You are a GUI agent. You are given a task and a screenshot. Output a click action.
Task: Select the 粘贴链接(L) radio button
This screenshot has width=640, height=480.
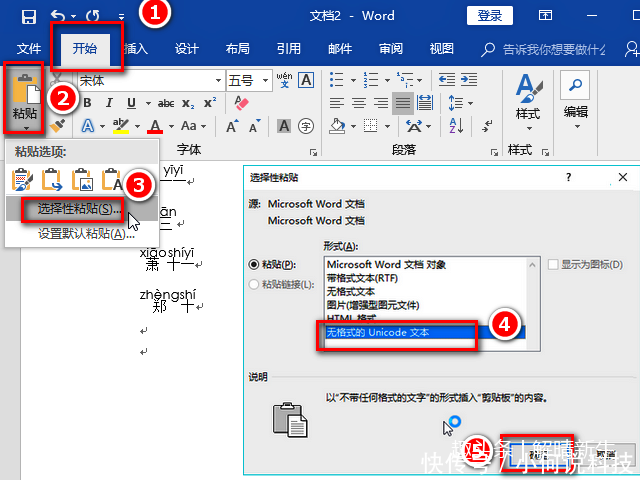[253, 284]
